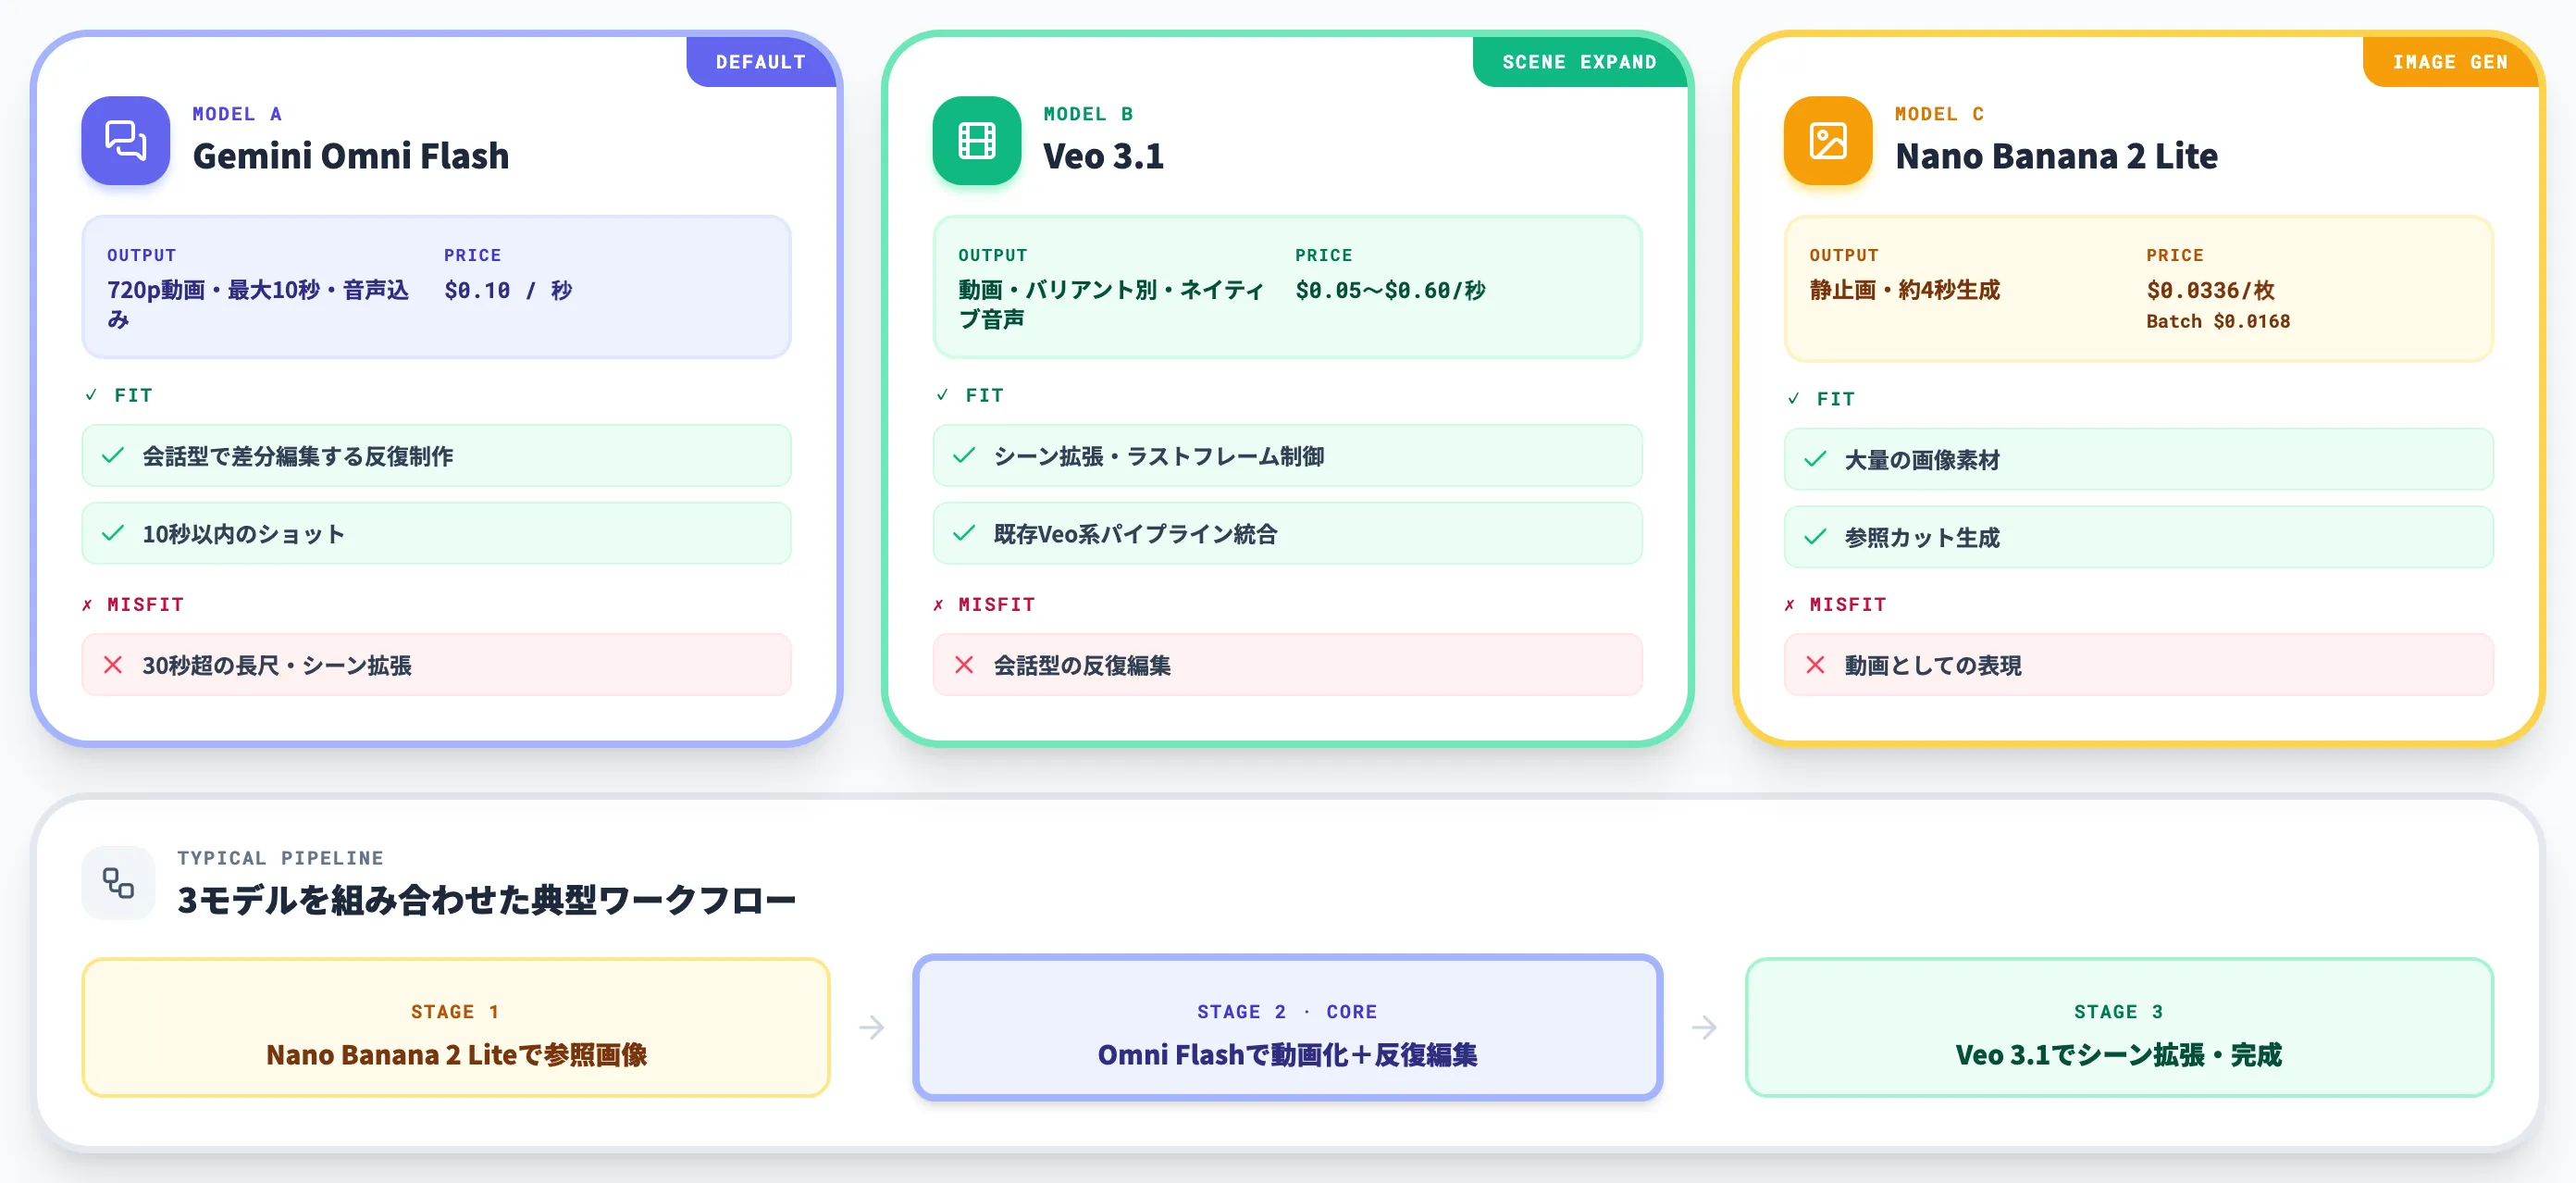2576x1183 pixels.
Task: Click the red X icon beside 動画としての表現
Action: (1815, 665)
